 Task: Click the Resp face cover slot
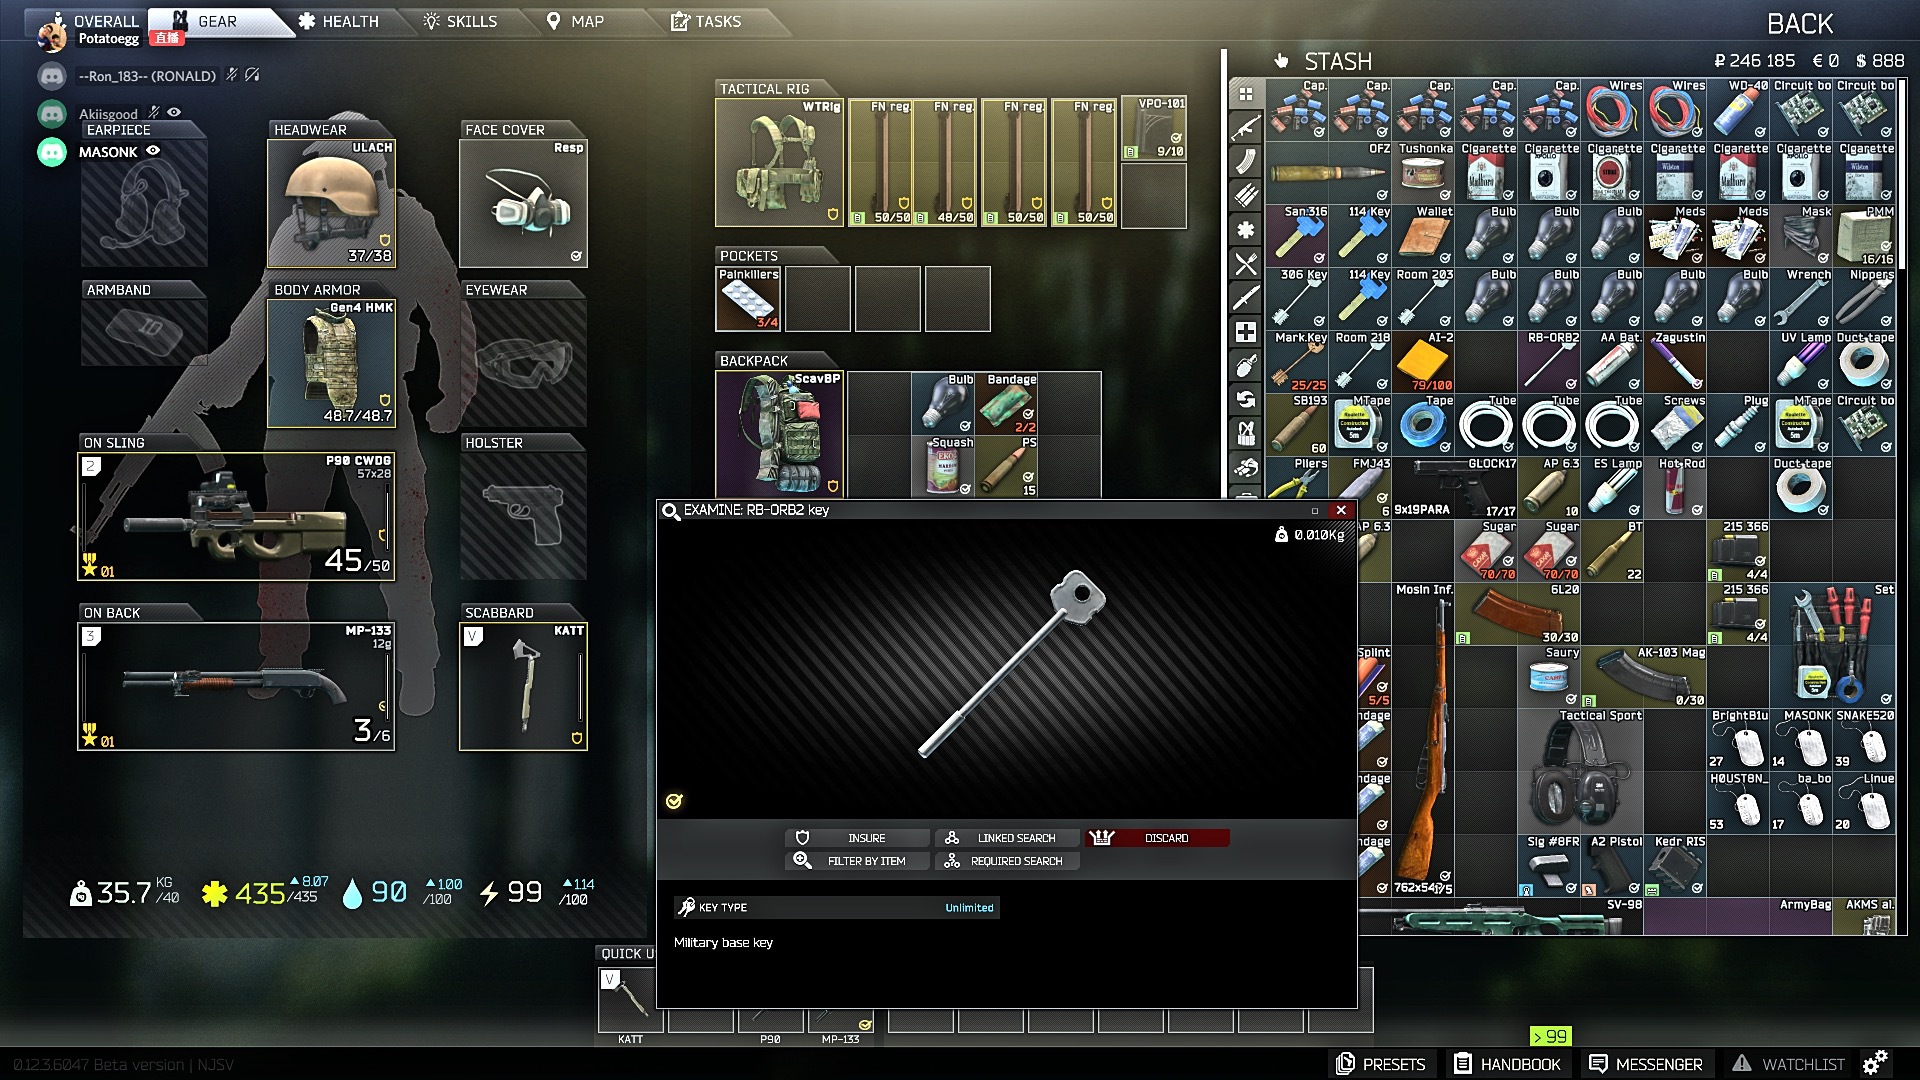click(523, 203)
